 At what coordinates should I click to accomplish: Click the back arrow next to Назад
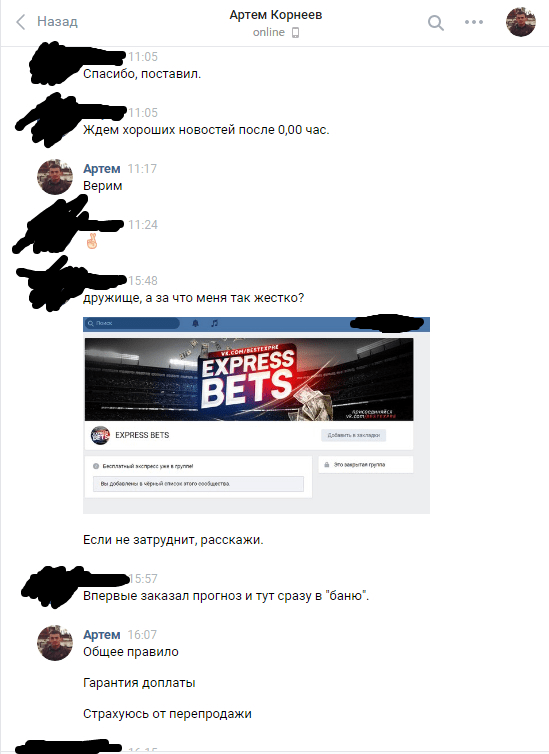point(21,22)
